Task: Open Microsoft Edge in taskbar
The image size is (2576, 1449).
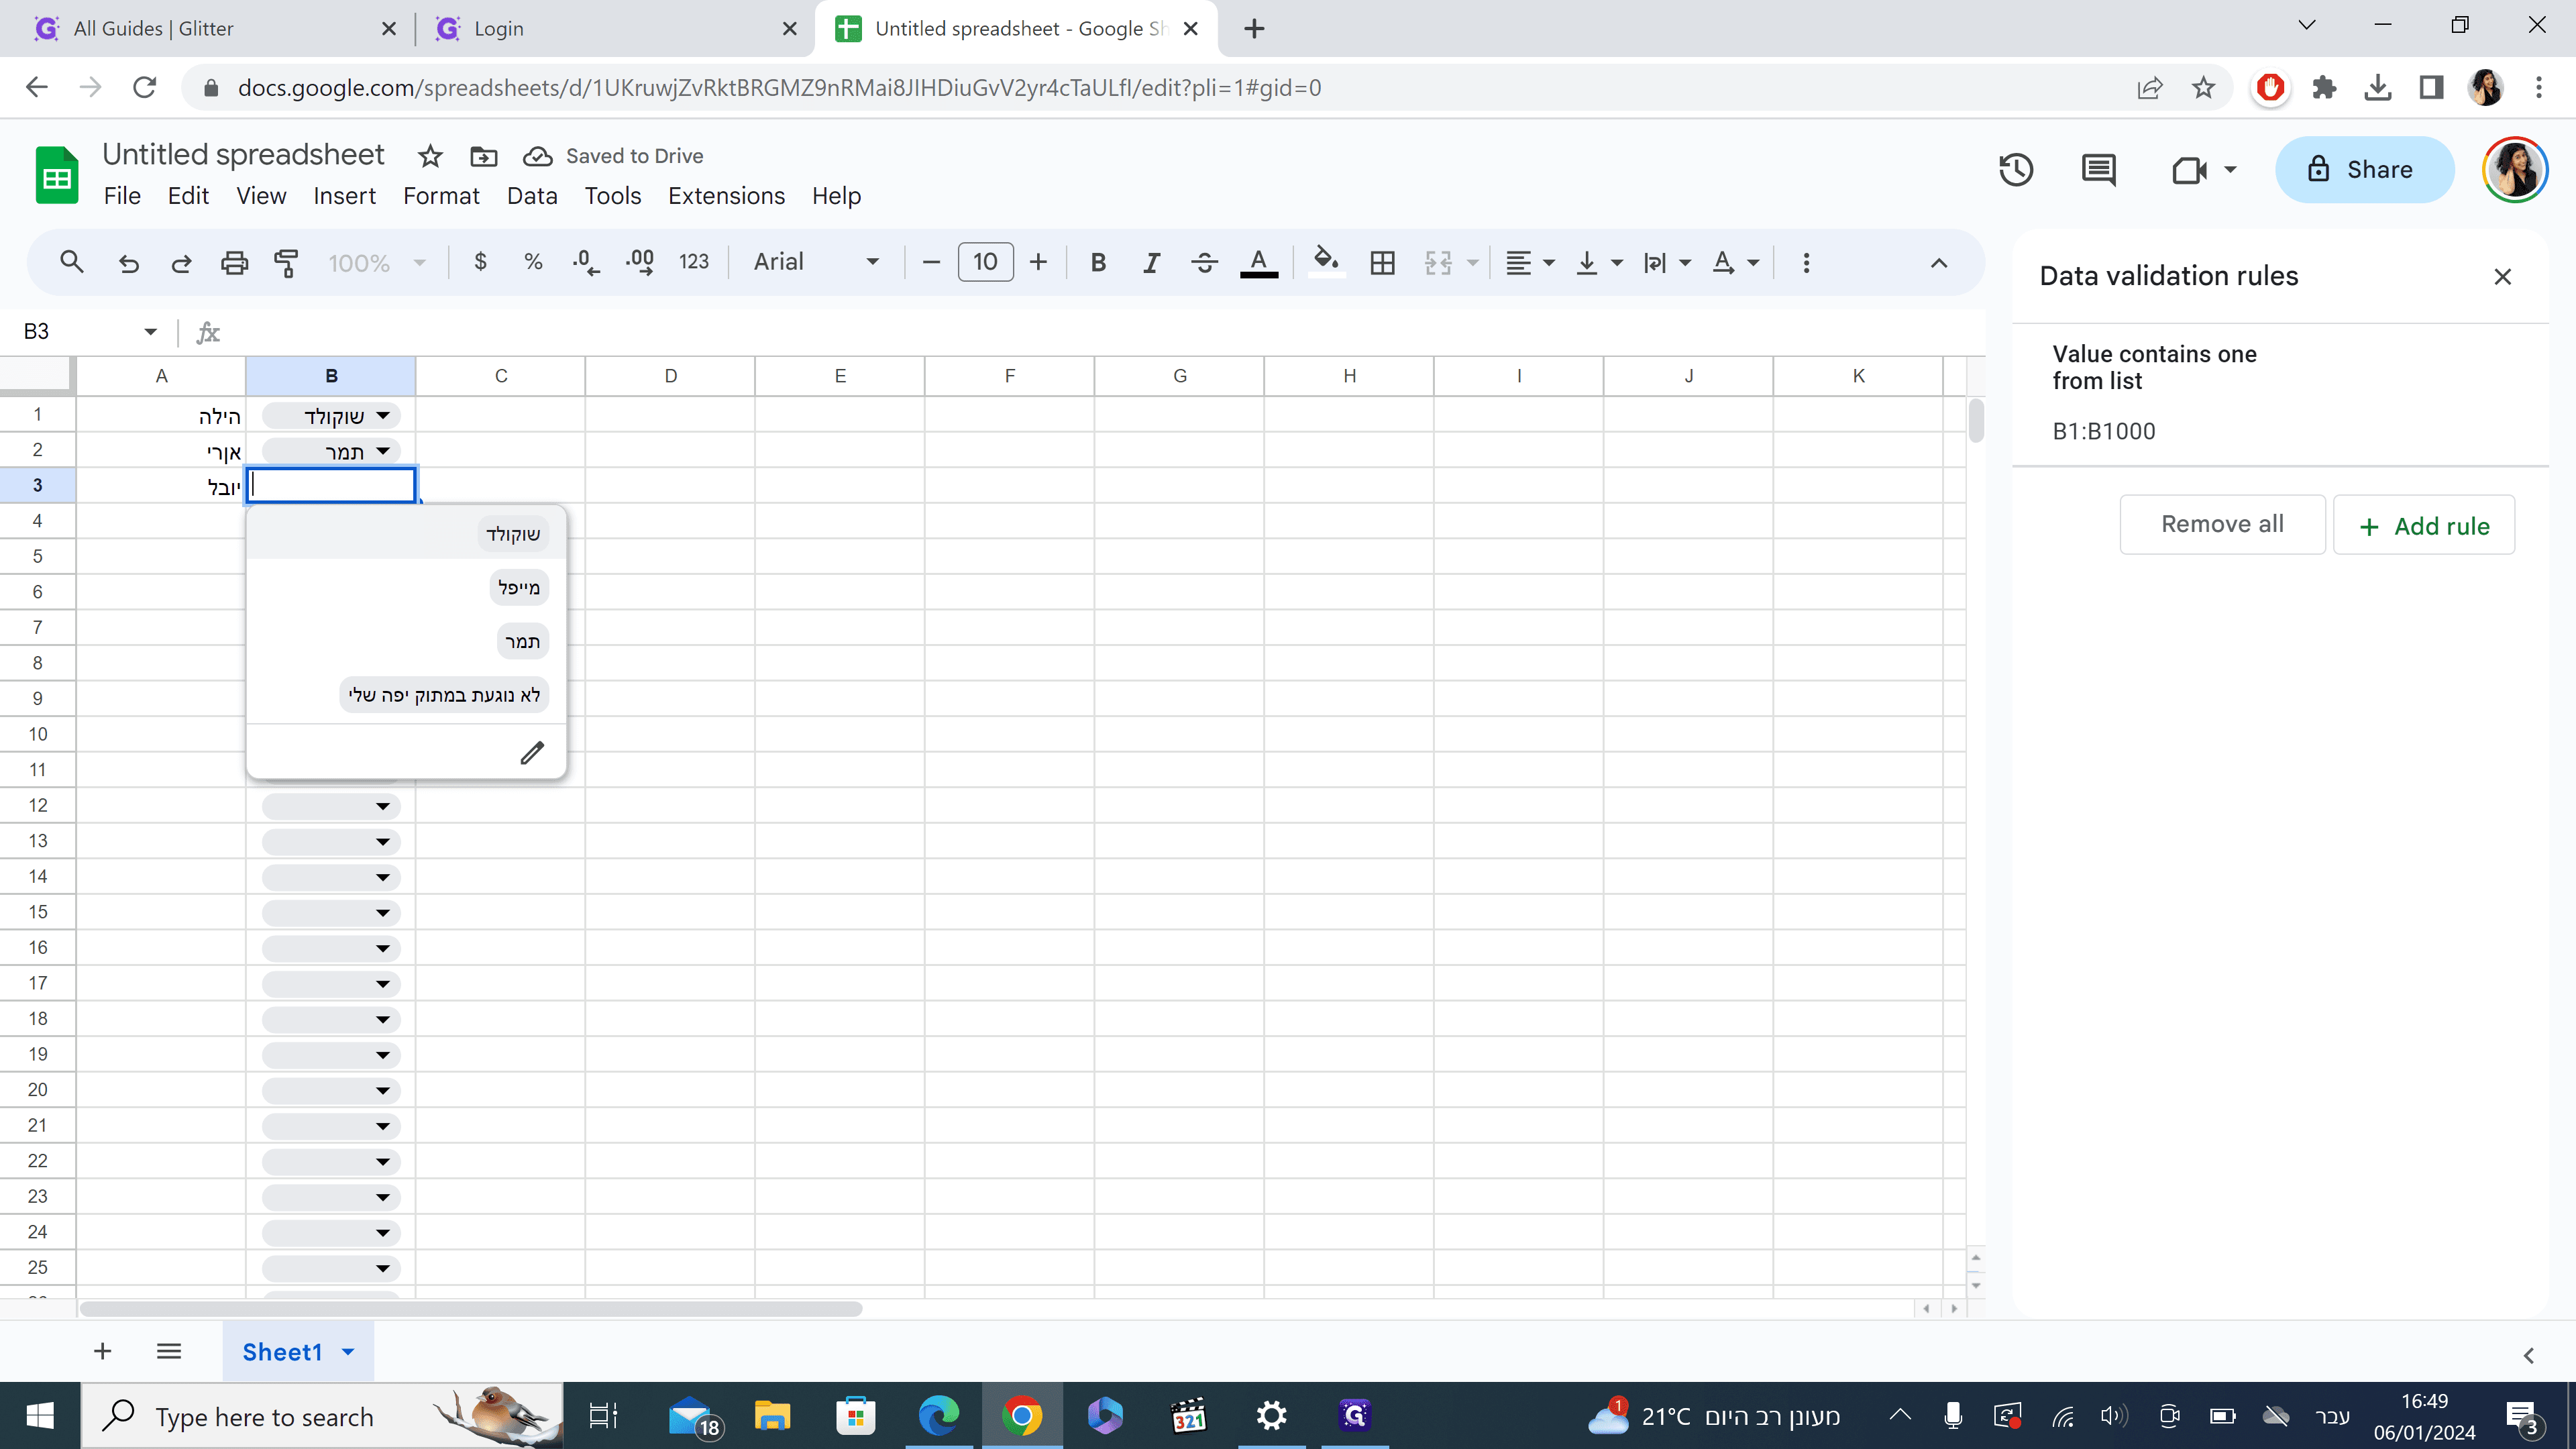Action: (938, 1416)
